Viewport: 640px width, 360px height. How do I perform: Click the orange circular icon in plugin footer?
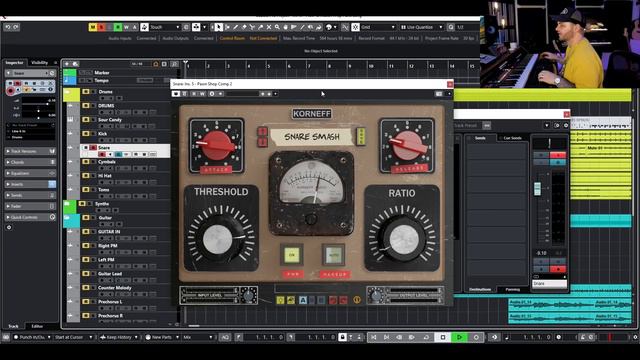(357, 300)
